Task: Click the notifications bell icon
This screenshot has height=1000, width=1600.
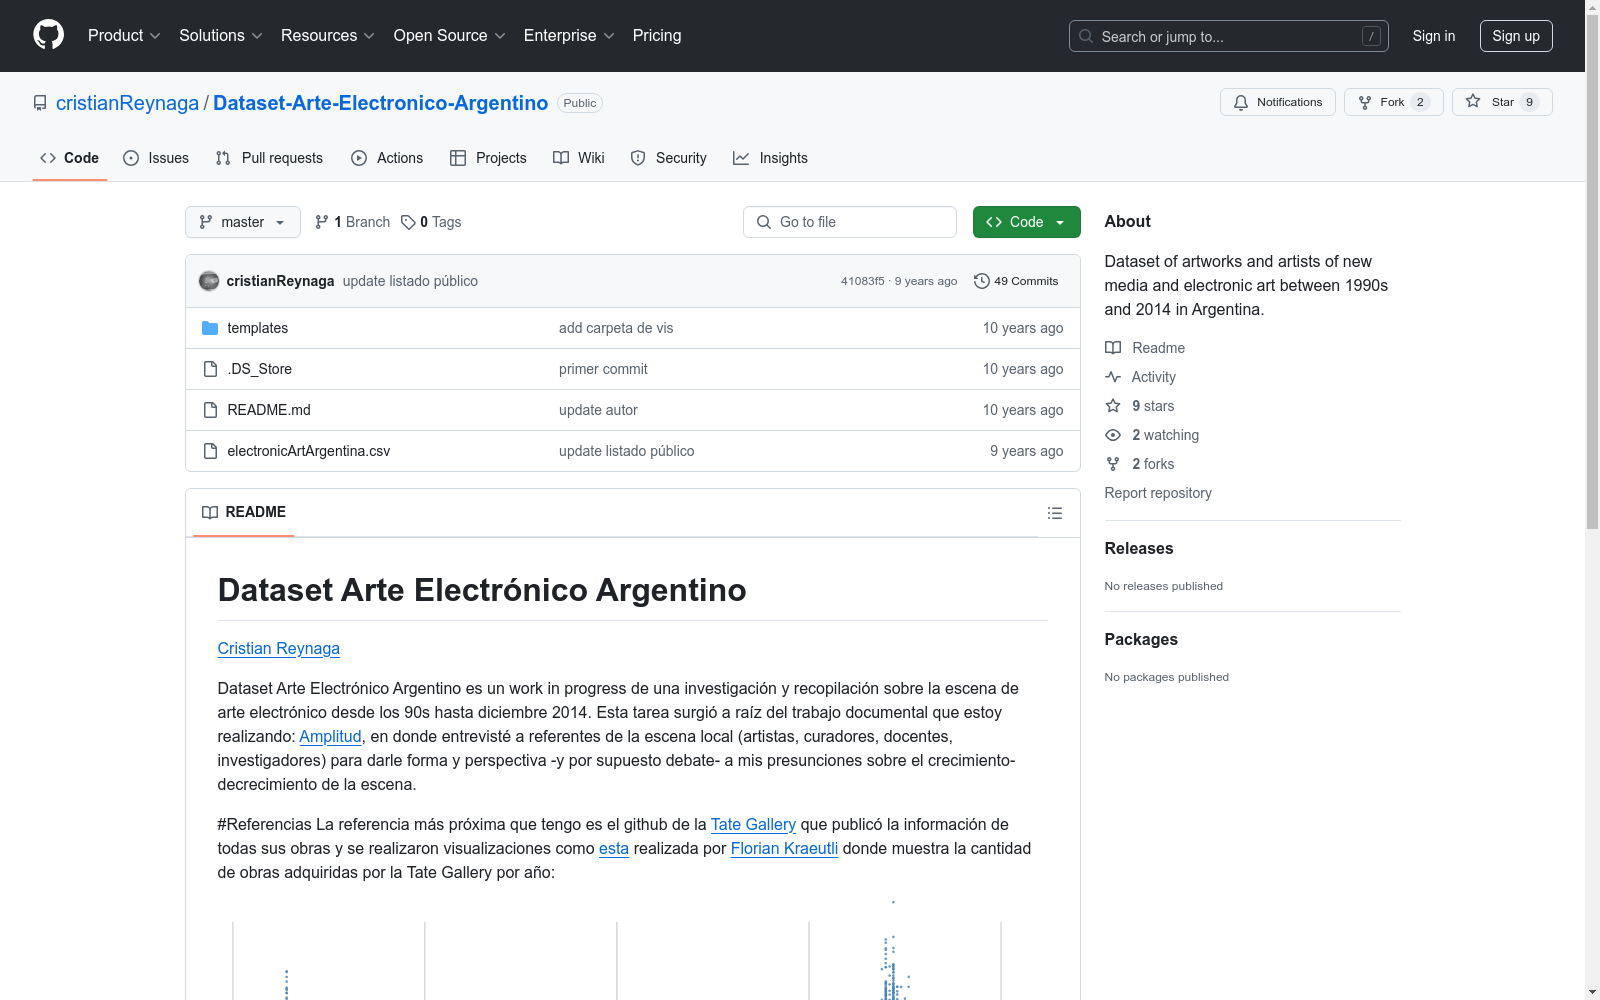Action: coord(1241,102)
